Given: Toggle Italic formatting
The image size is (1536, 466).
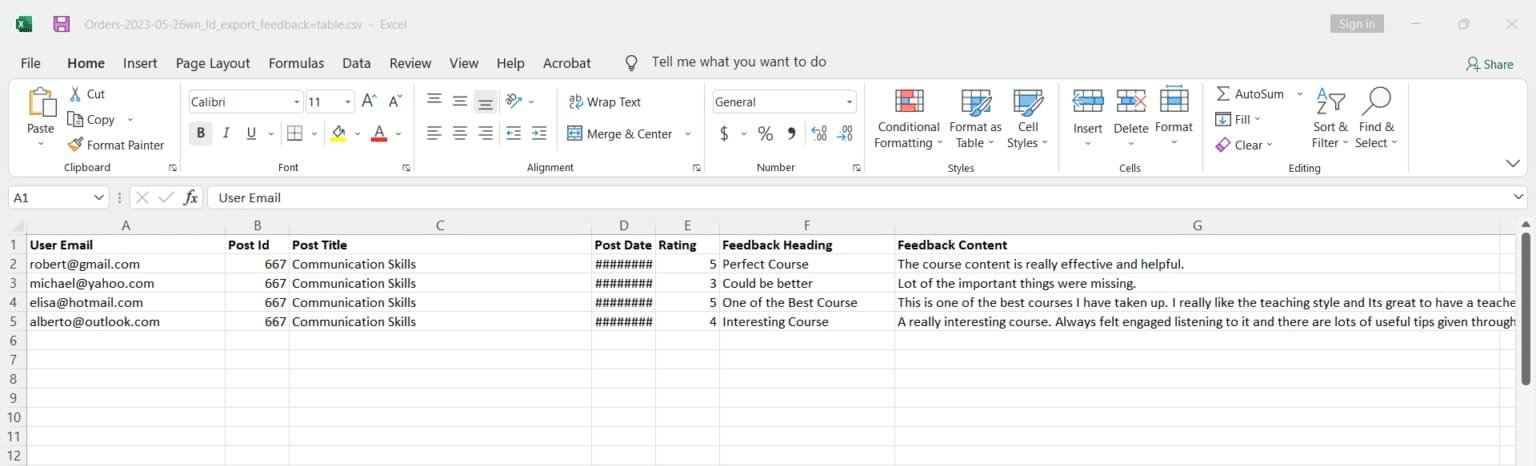Looking at the screenshot, I should 226,133.
